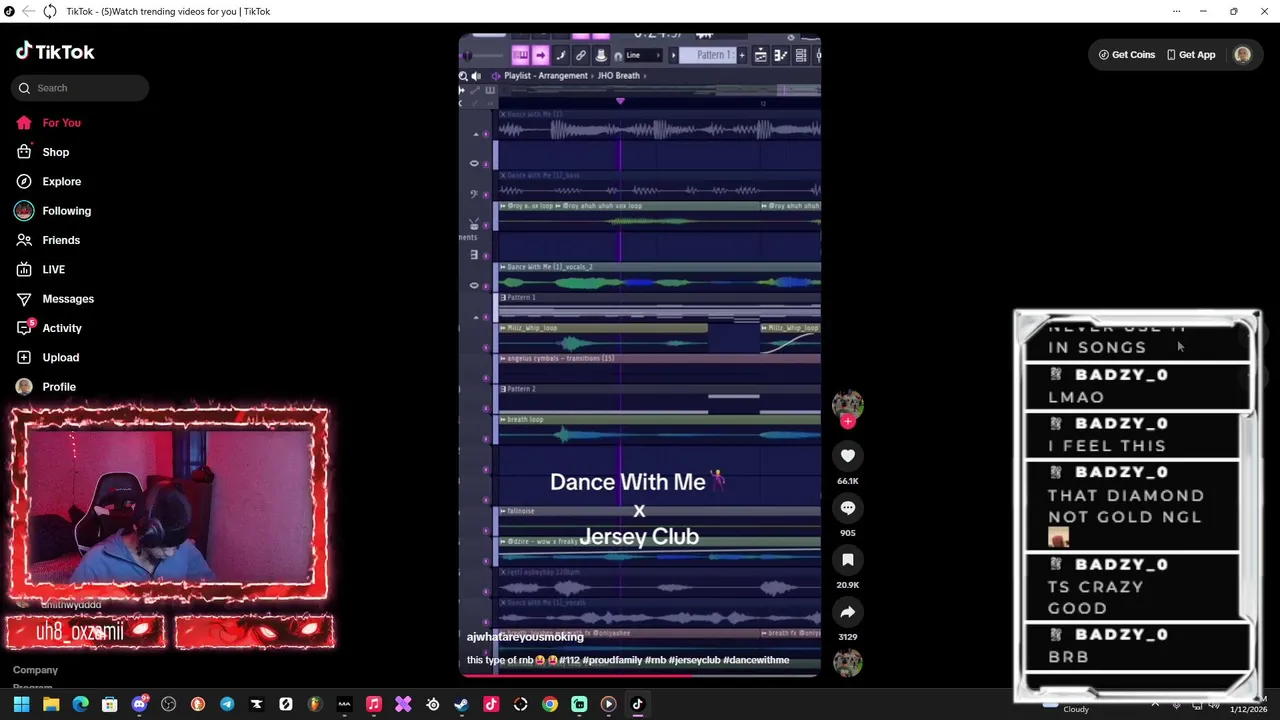The width and height of the screenshot is (1280, 720).
Task: Open the #jerseyclub hashtag
Action: [x=694, y=660]
